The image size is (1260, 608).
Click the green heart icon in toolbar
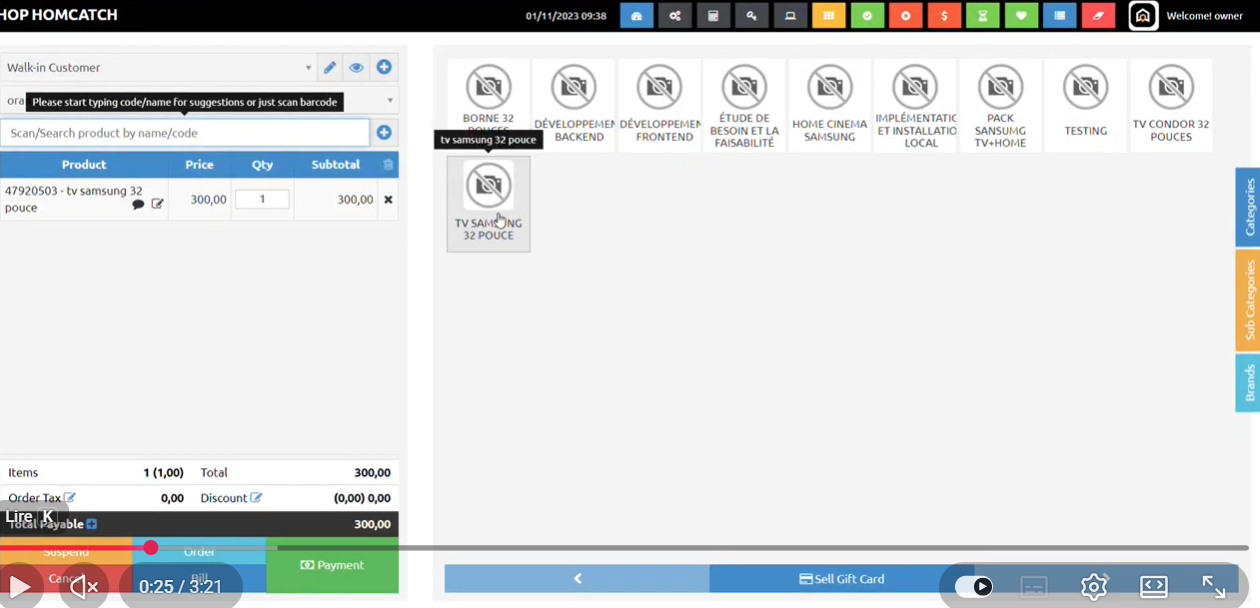[1021, 16]
